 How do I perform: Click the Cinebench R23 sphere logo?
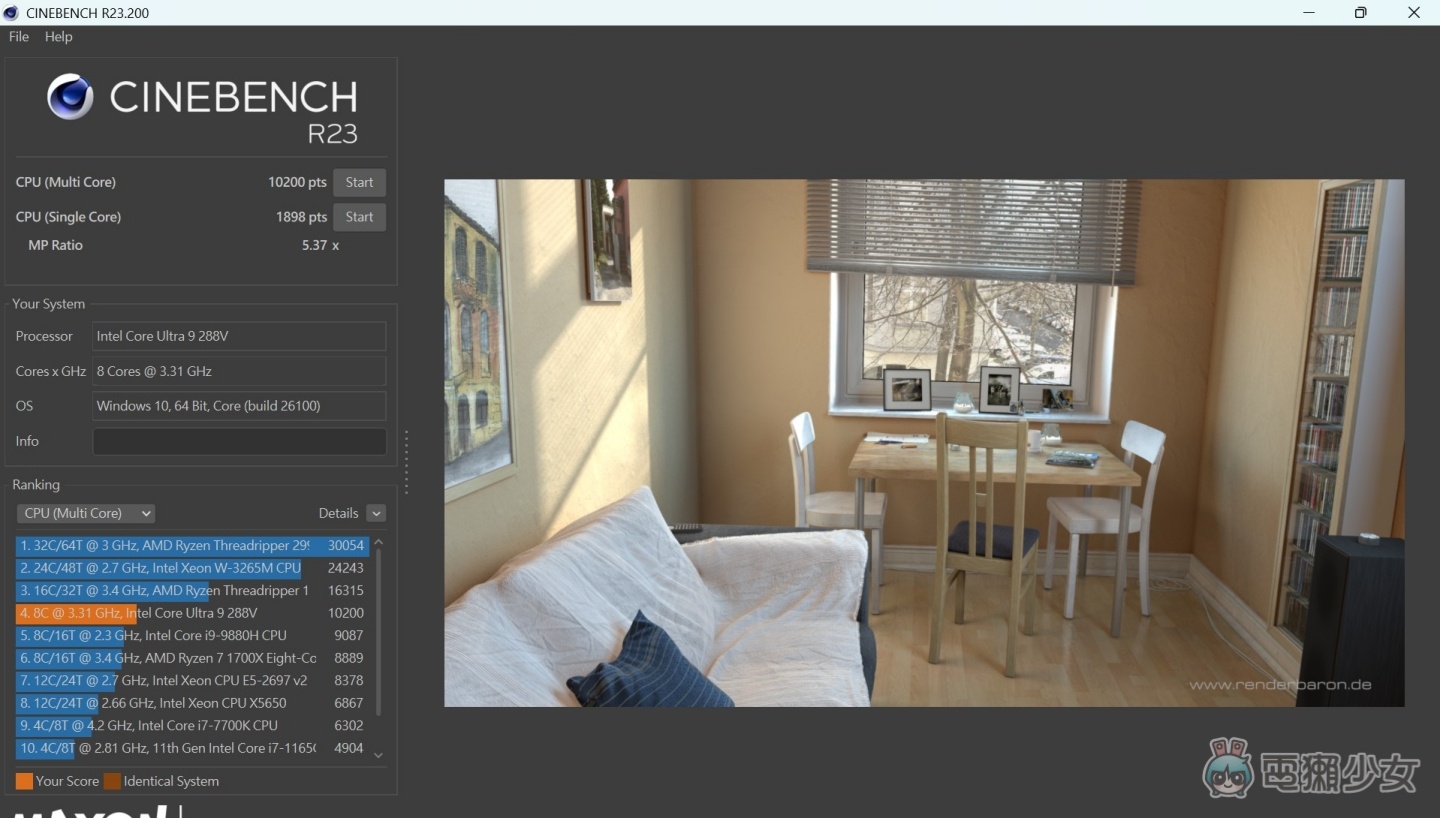70,97
